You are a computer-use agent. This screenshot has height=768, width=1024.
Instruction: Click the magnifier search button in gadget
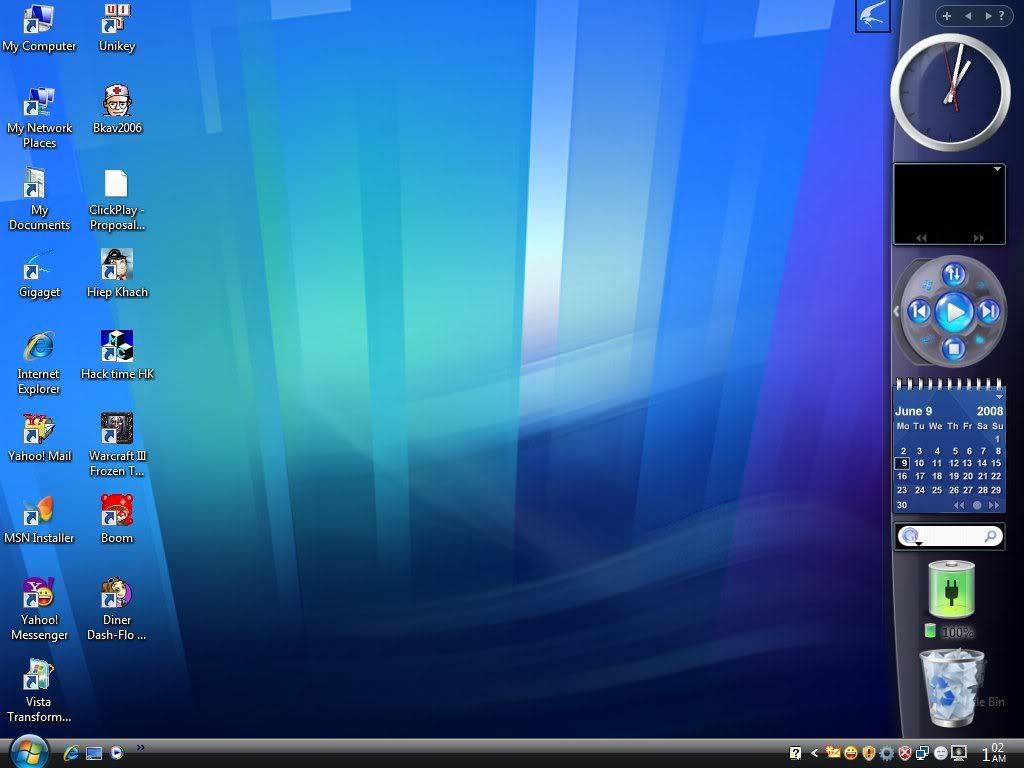tap(991, 536)
